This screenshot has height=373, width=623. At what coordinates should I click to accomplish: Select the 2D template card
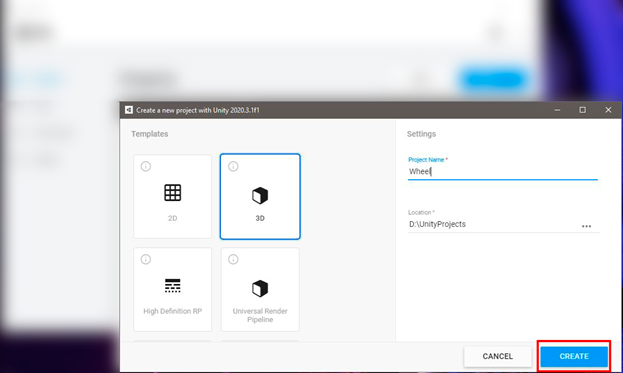click(172, 197)
